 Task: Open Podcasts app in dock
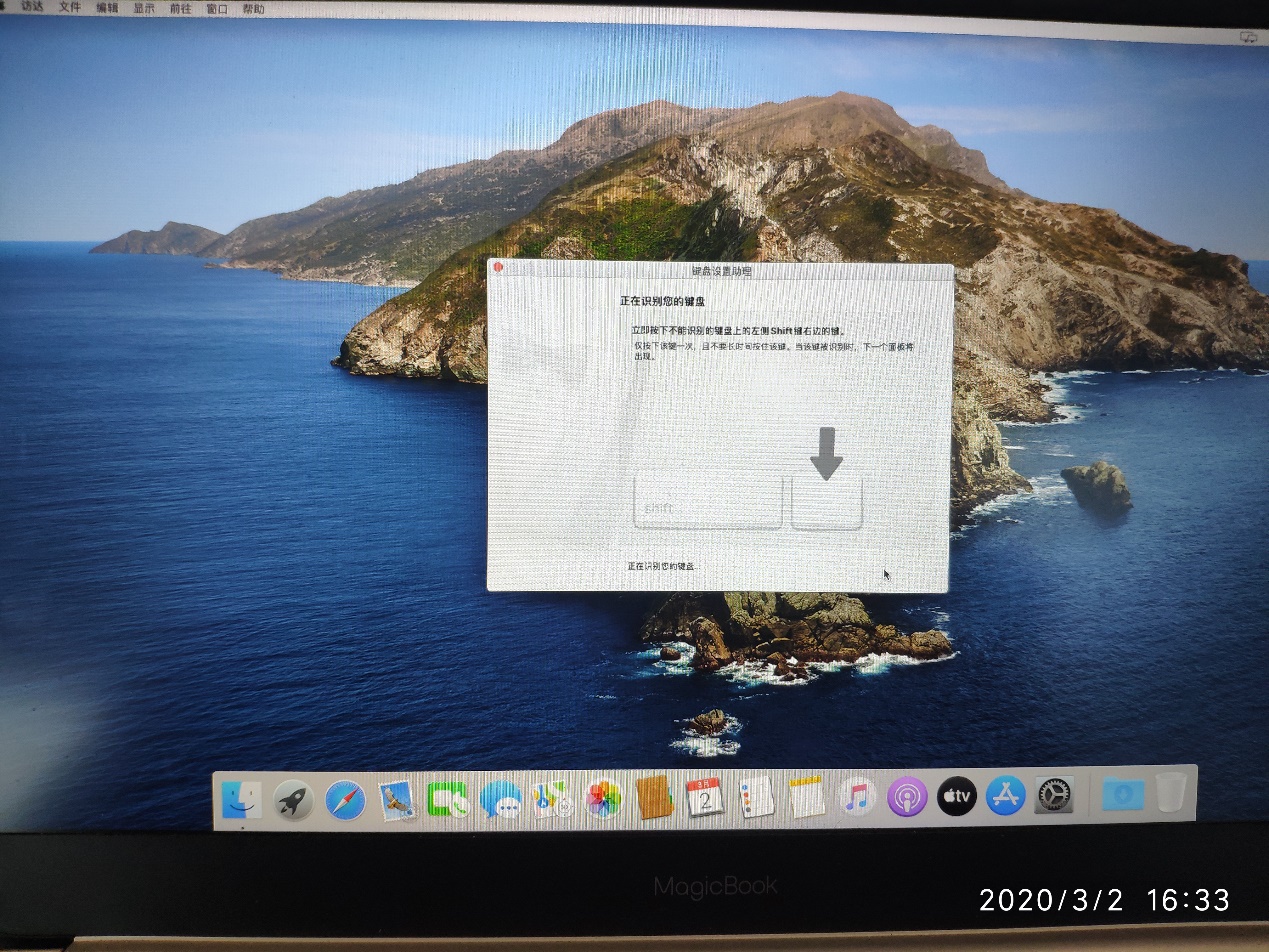pyautogui.click(x=907, y=797)
